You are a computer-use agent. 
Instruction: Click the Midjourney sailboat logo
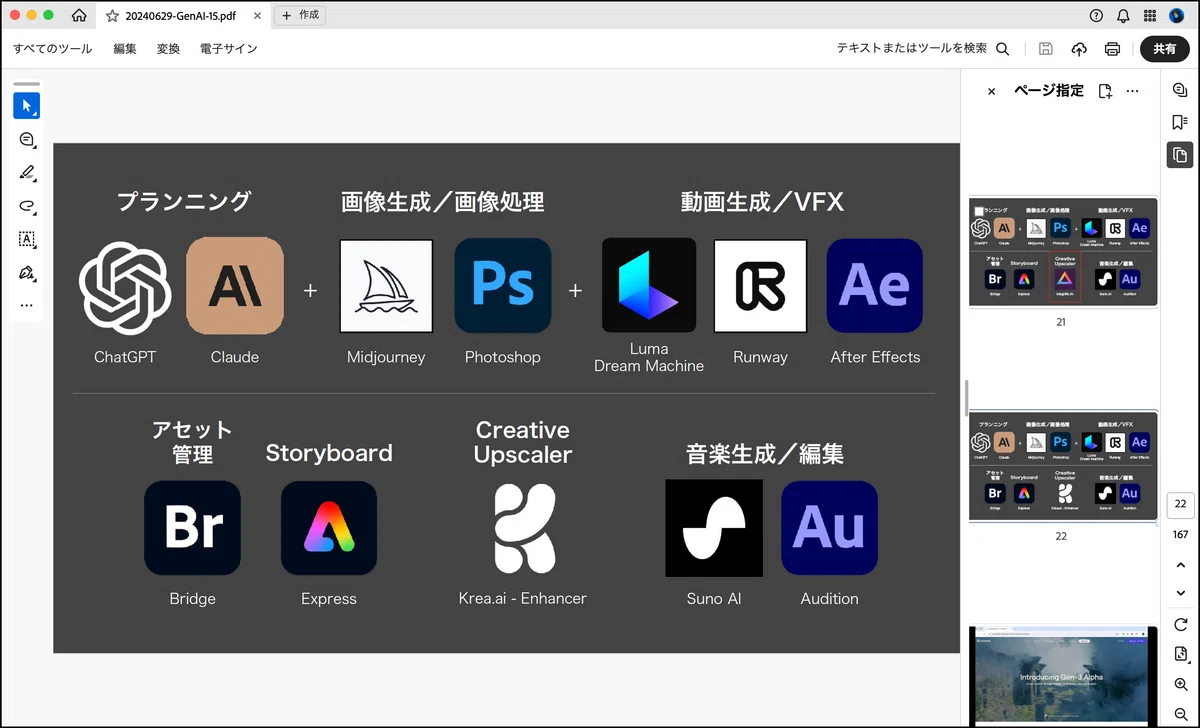click(x=386, y=286)
